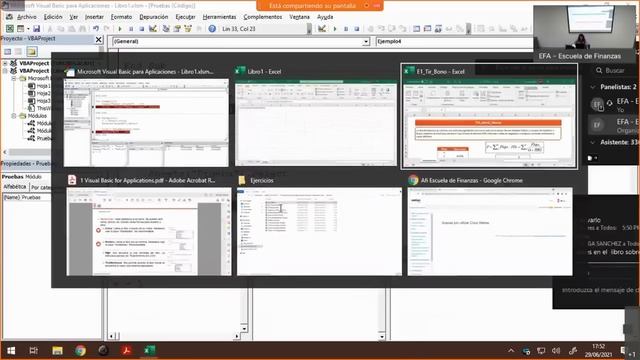Click the Reset (stop) icon in Standard toolbar

coord(142,29)
